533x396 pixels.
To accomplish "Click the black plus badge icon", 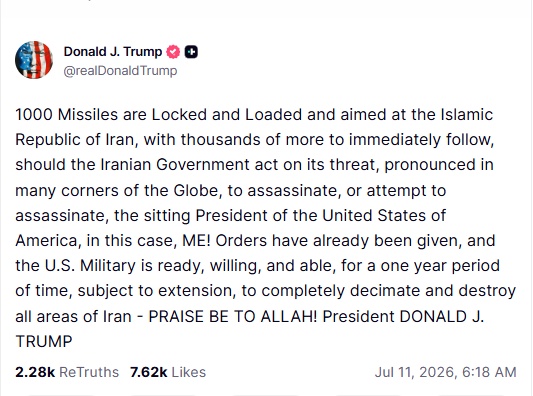I will (191, 52).
